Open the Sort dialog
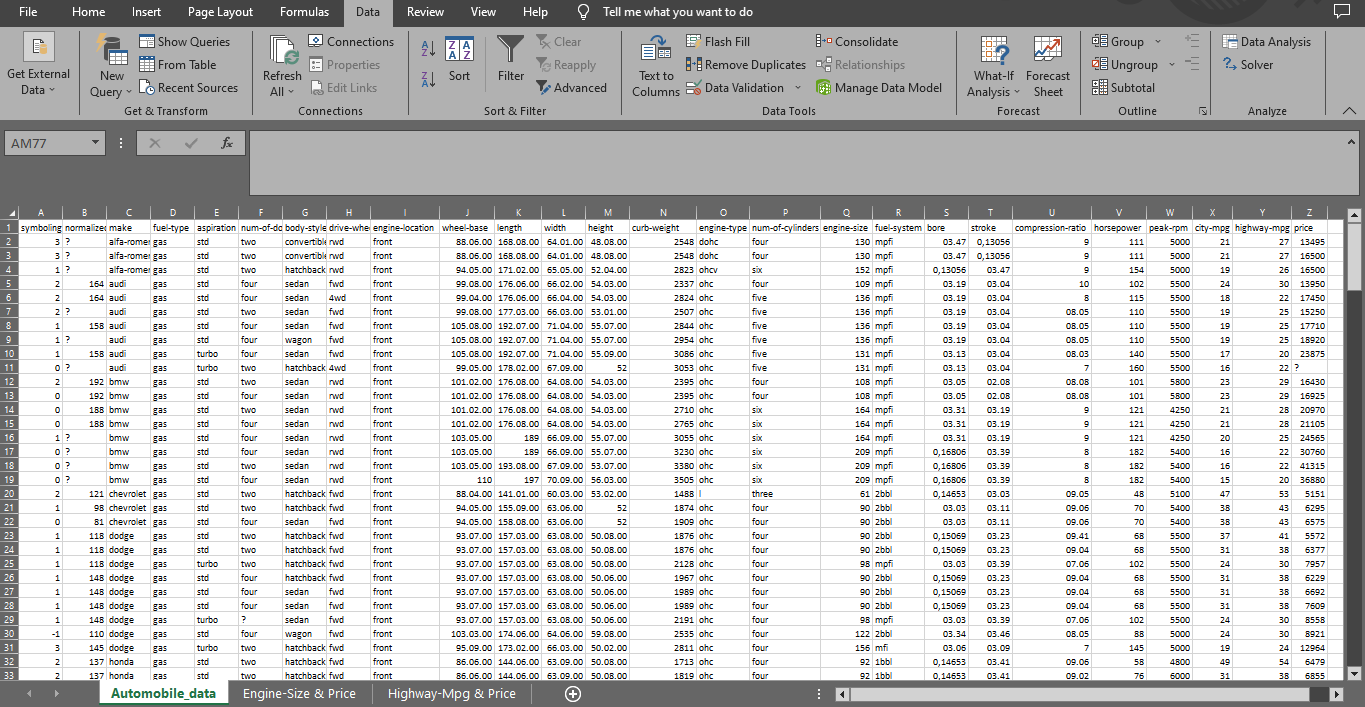Screen dimensions: 1365x707 459,60
